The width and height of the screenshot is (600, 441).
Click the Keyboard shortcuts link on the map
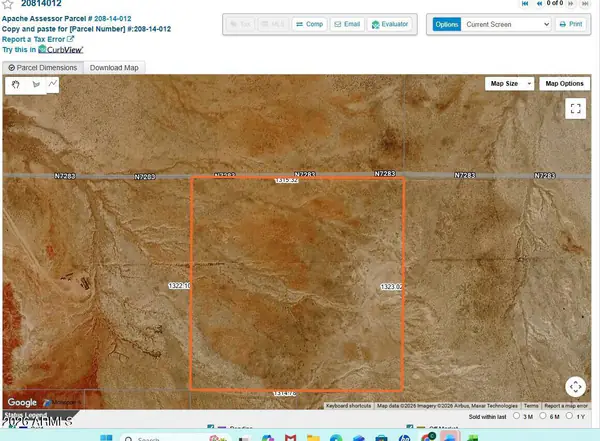348,406
